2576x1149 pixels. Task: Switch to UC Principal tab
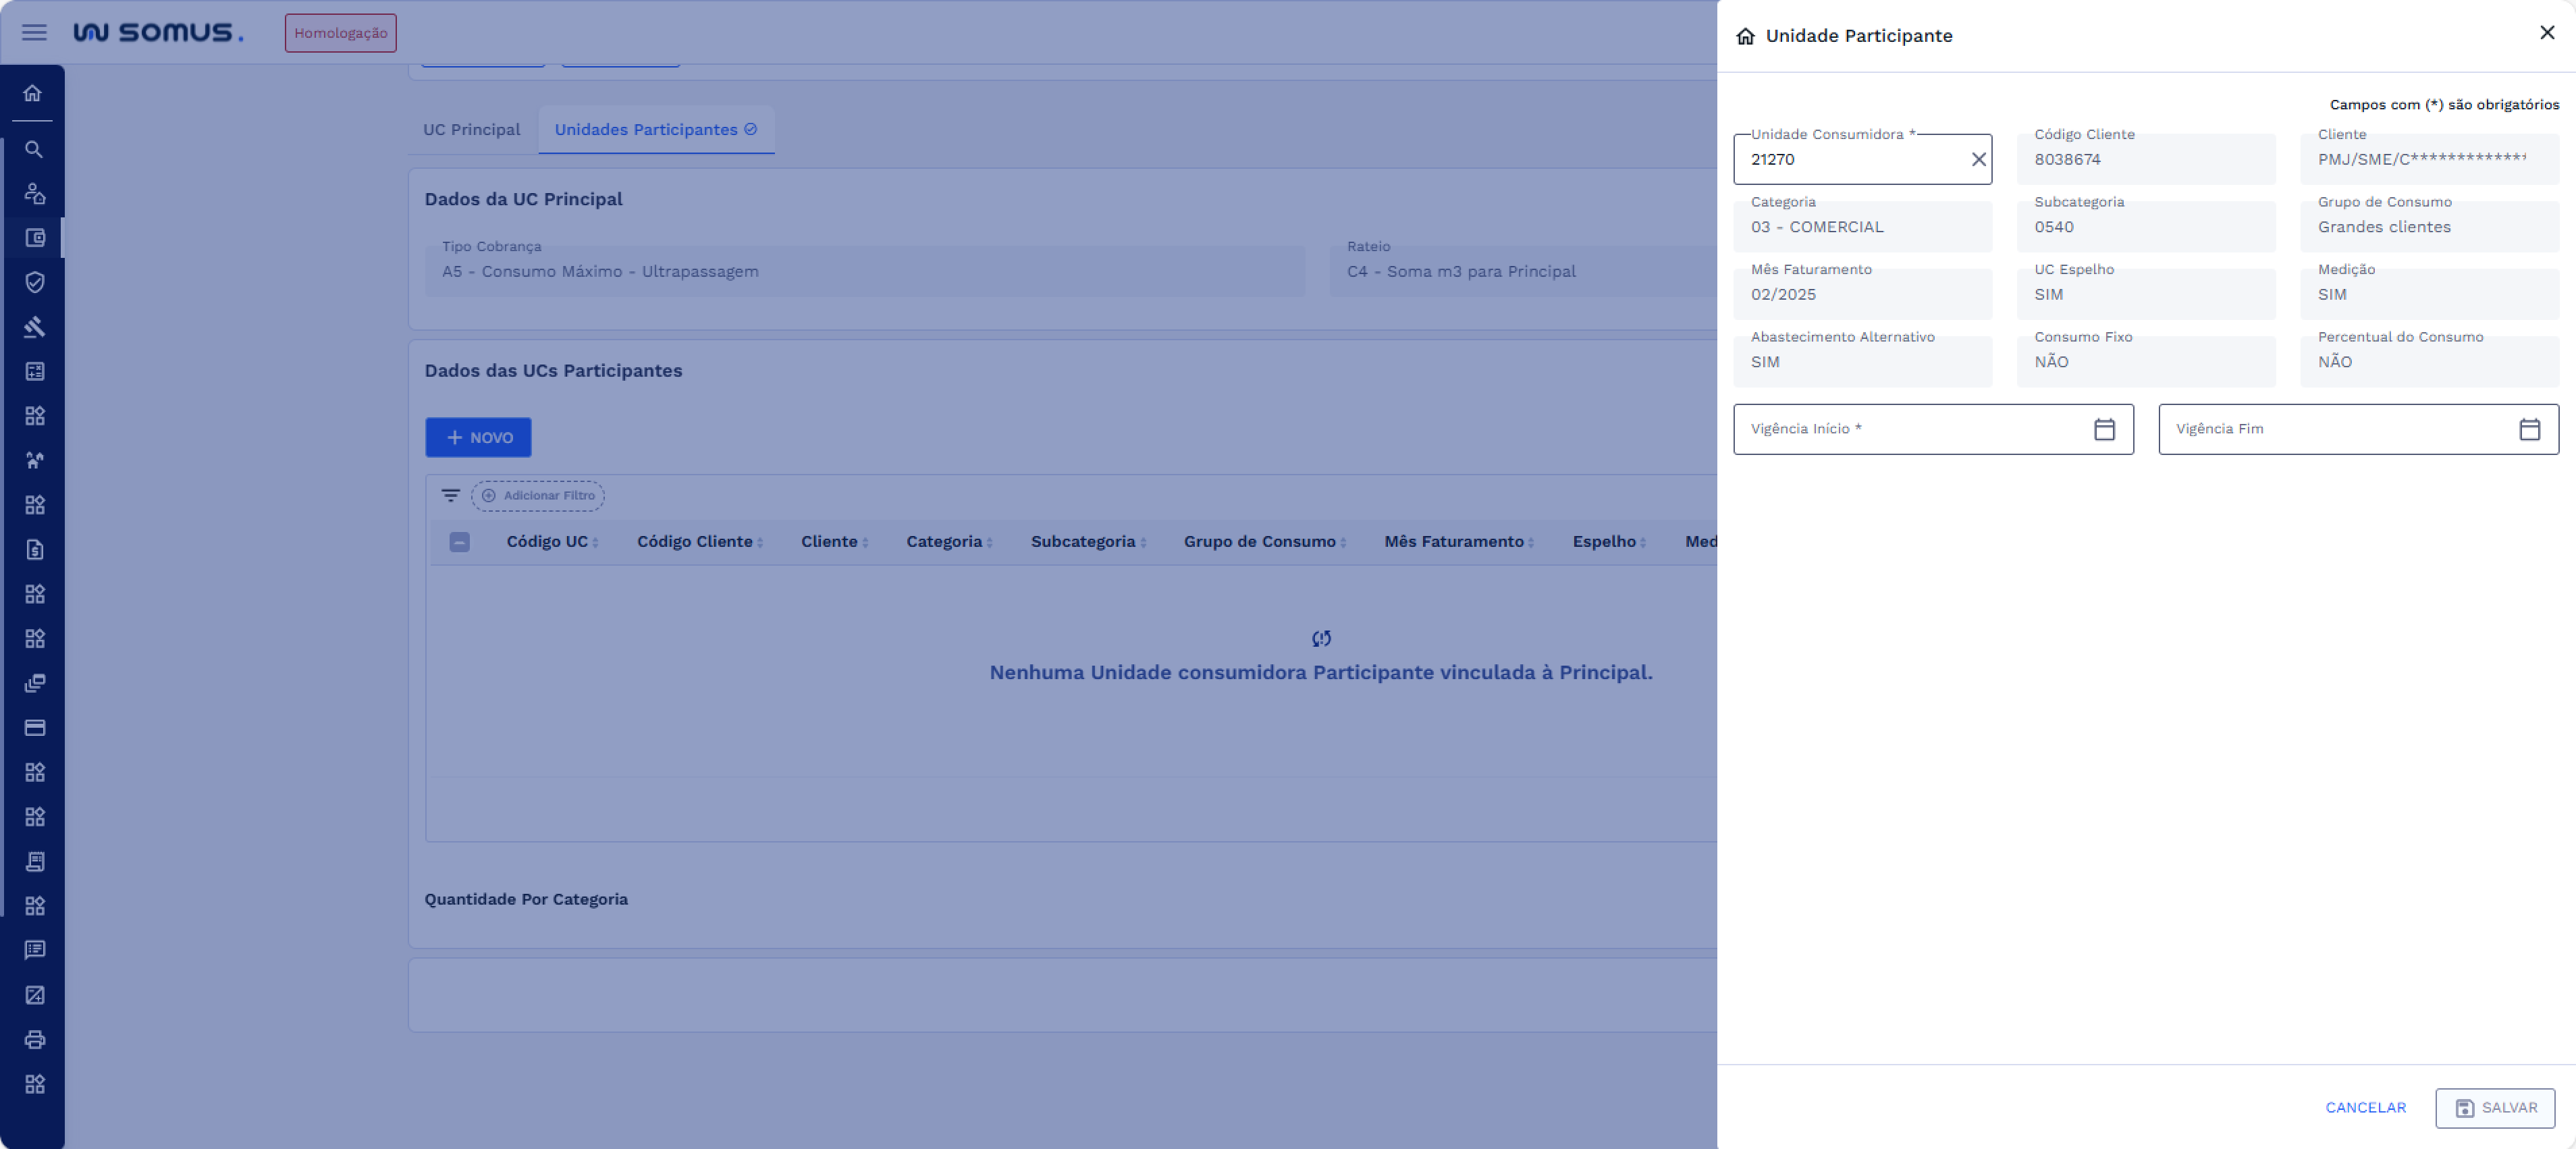471,130
